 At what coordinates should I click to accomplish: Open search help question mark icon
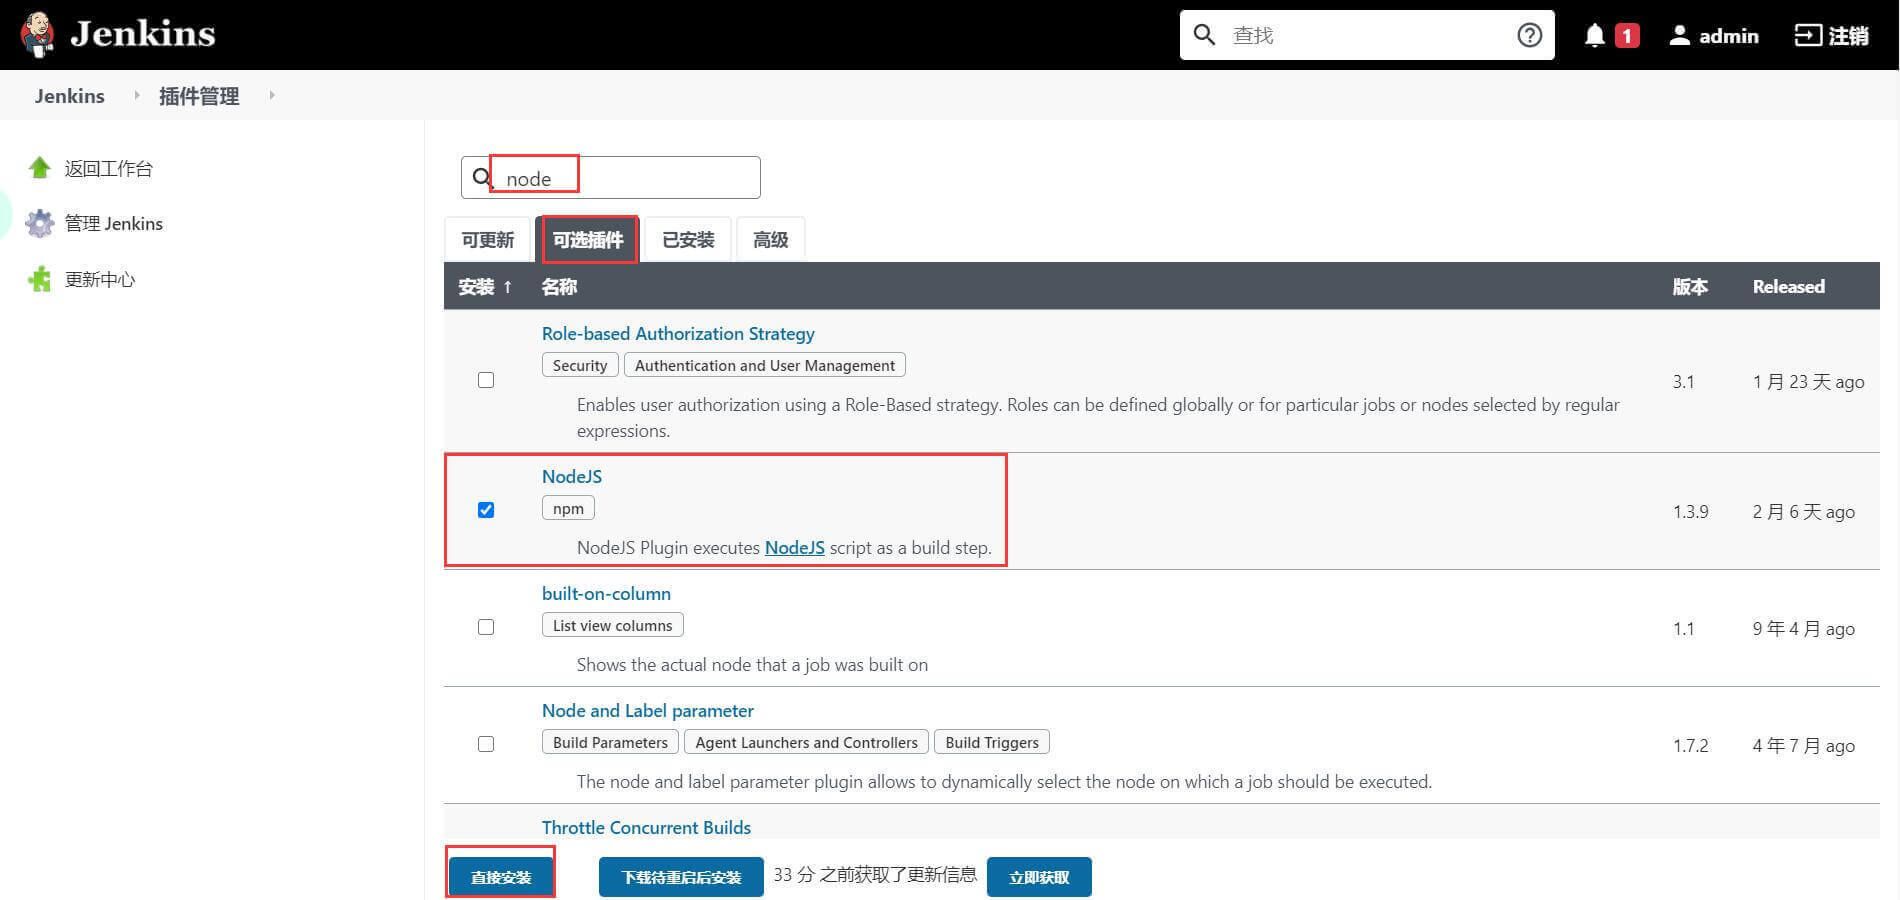coord(1529,35)
